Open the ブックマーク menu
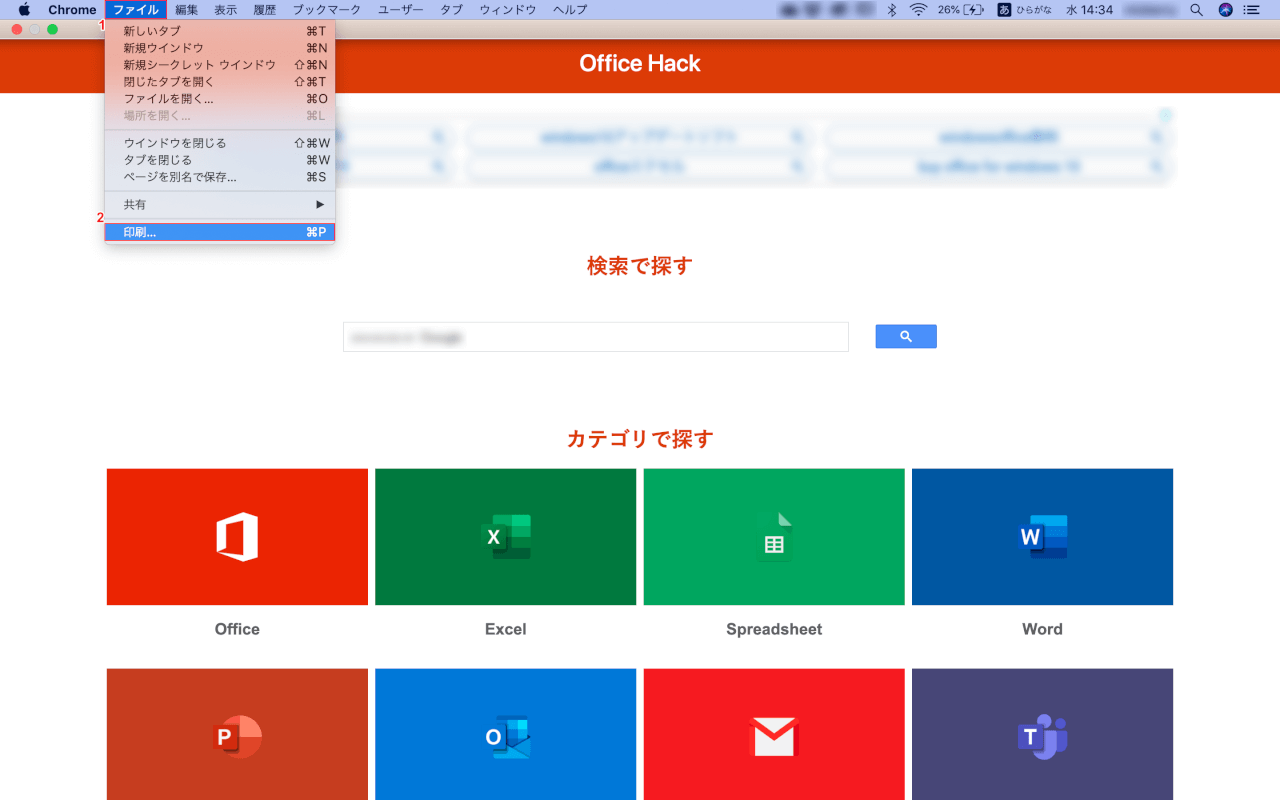Screen dimensions: 1280x800 pos(327,10)
